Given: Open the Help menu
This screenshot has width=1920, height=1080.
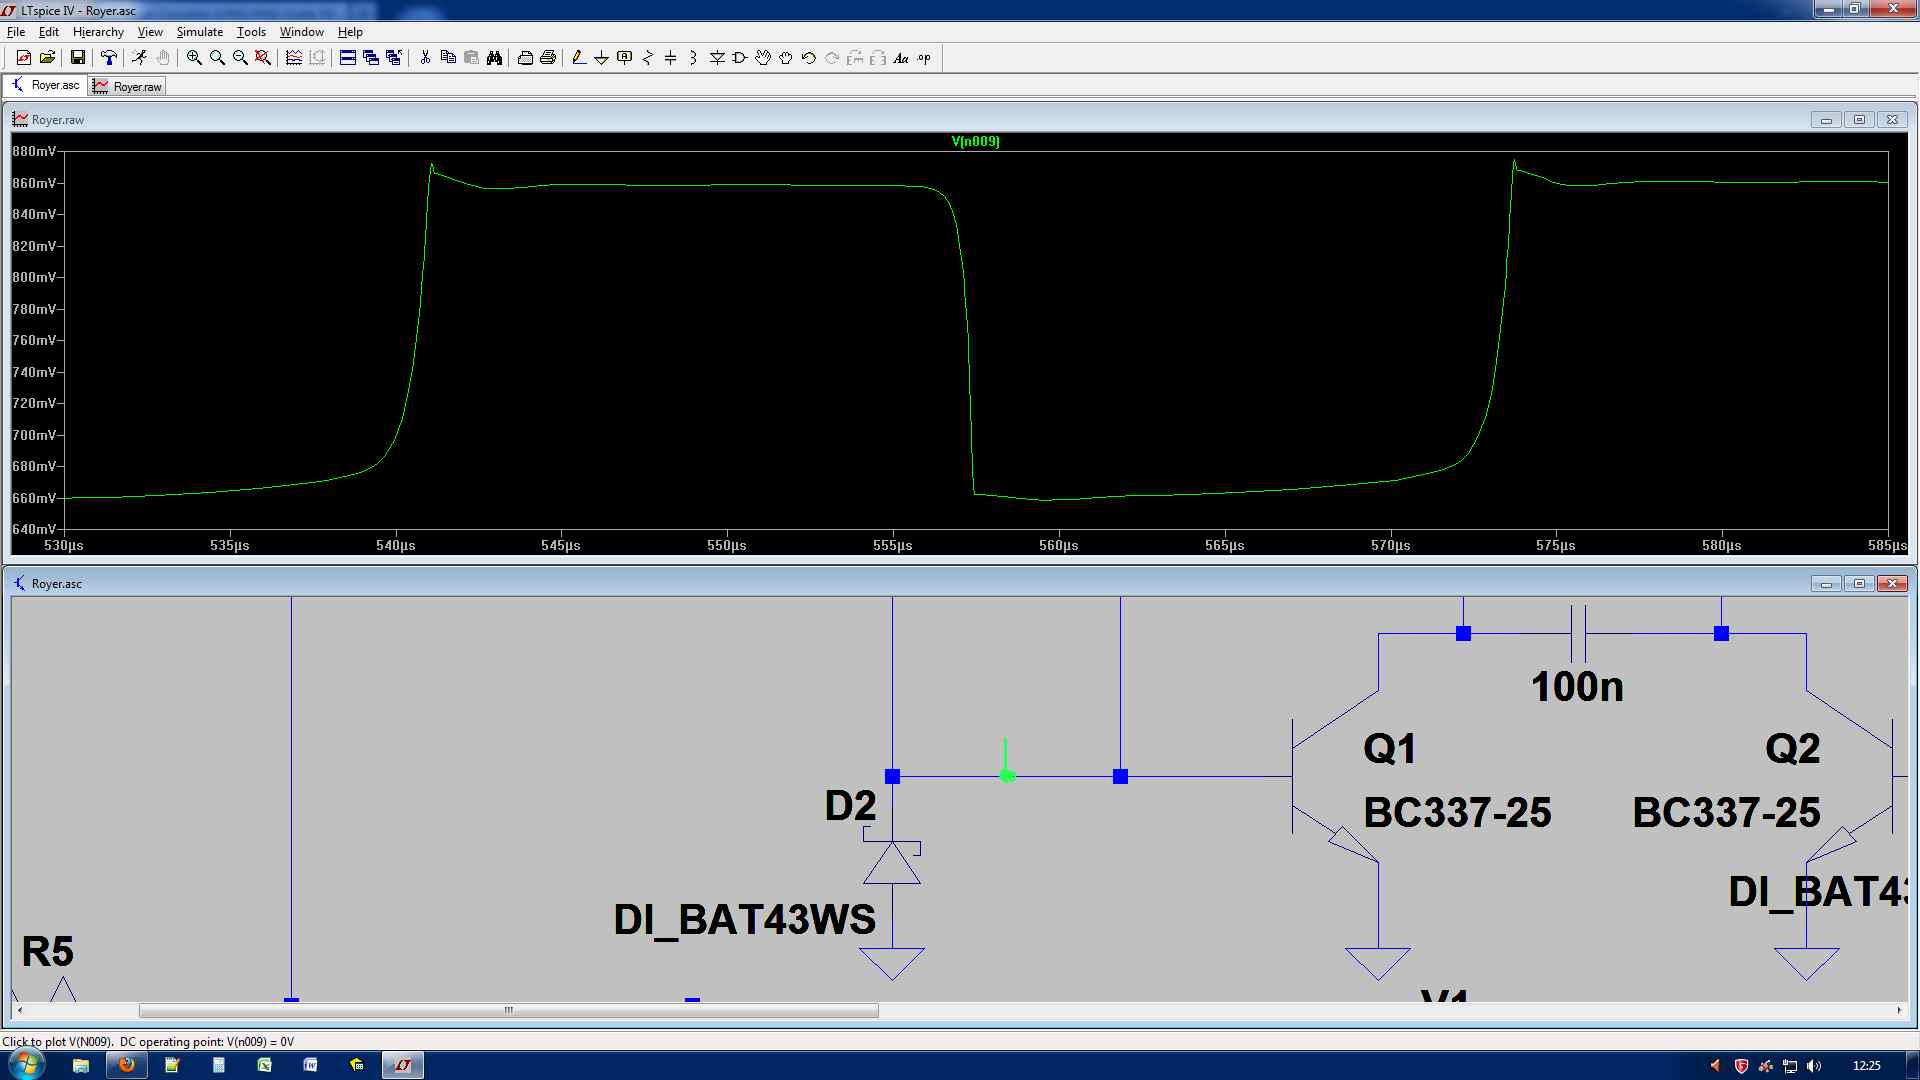Looking at the screenshot, I should tap(350, 32).
